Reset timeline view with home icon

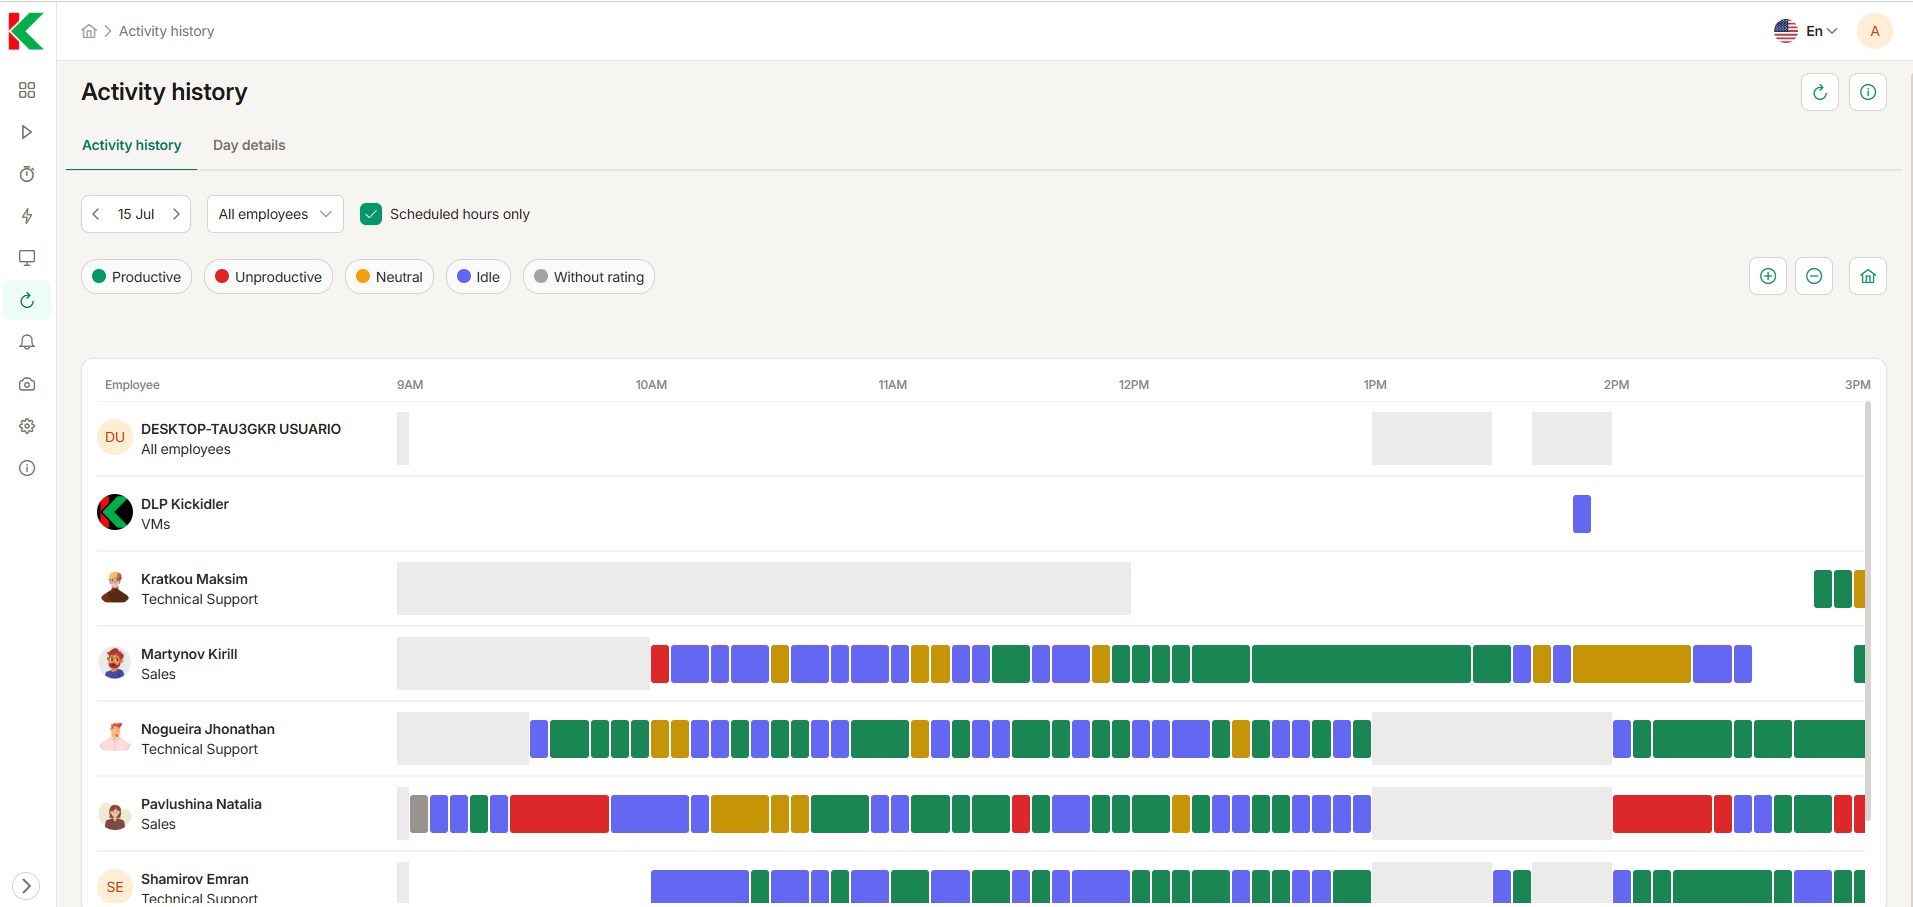(1868, 276)
